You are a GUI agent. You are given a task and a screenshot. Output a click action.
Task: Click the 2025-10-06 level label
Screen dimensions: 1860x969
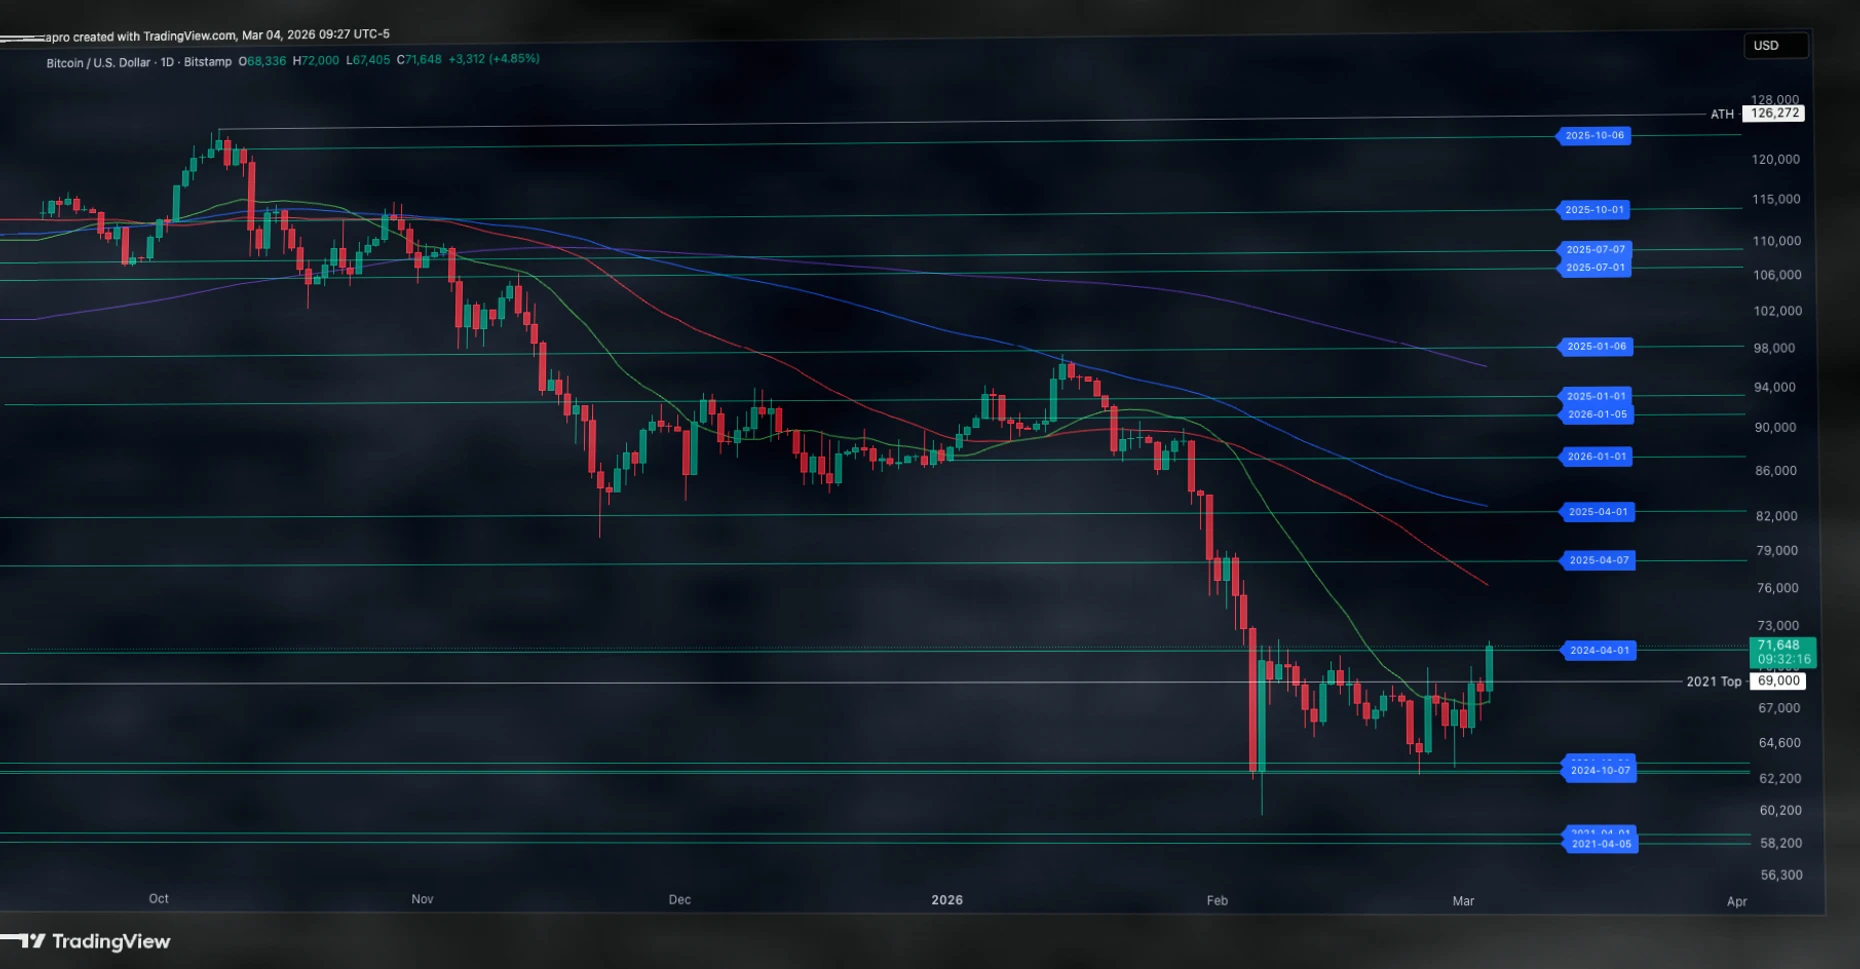tap(1594, 136)
